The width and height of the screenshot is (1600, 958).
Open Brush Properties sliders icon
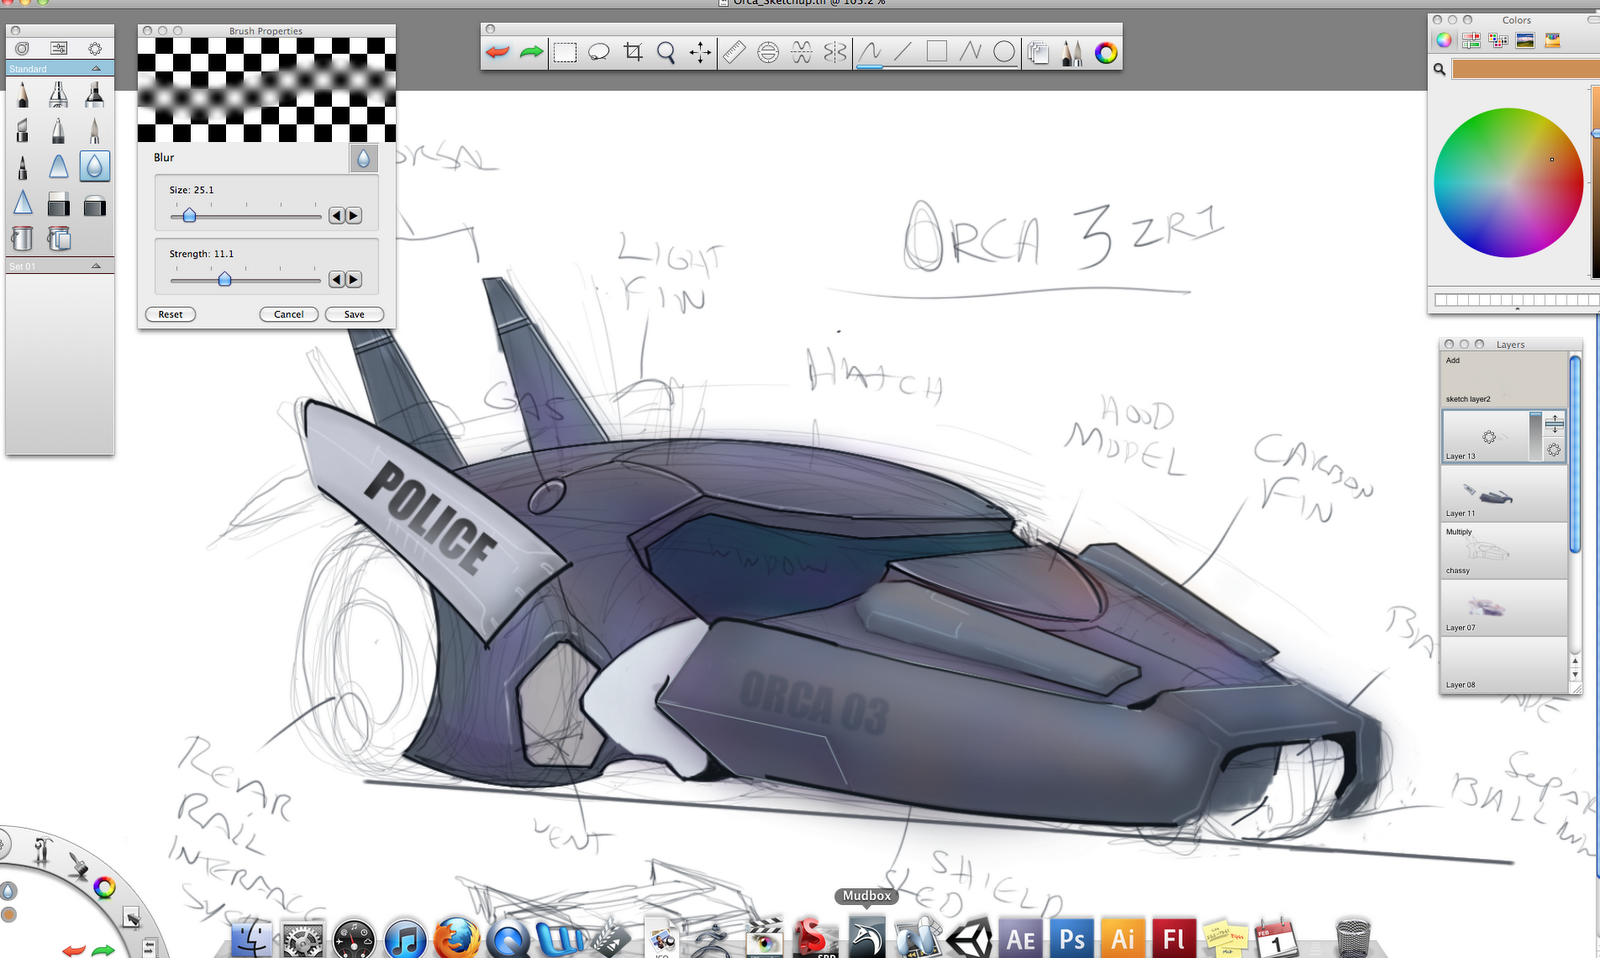[x=59, y=48]
